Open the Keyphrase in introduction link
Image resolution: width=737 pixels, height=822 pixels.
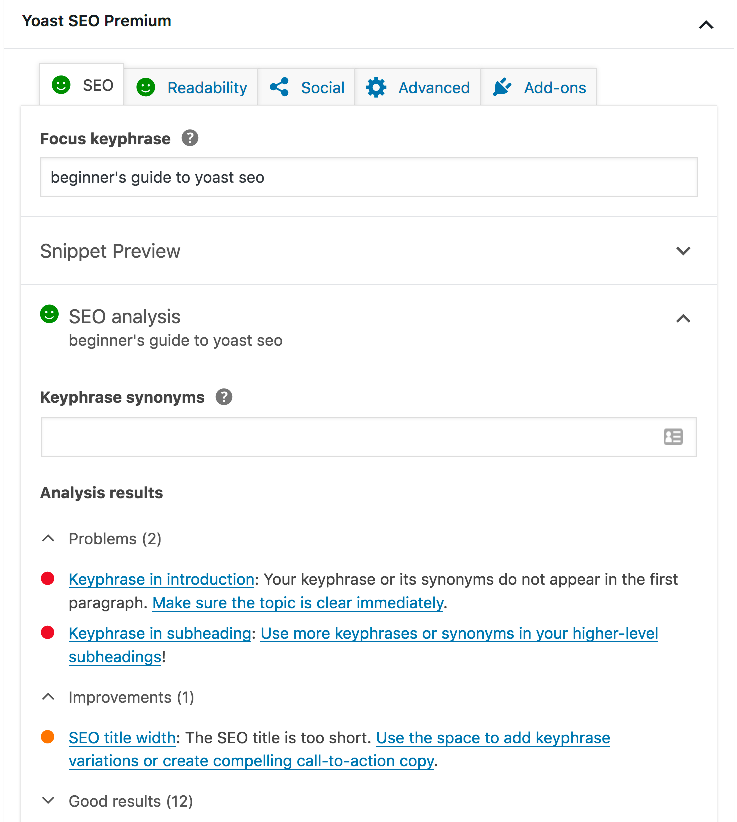point(161,579)
